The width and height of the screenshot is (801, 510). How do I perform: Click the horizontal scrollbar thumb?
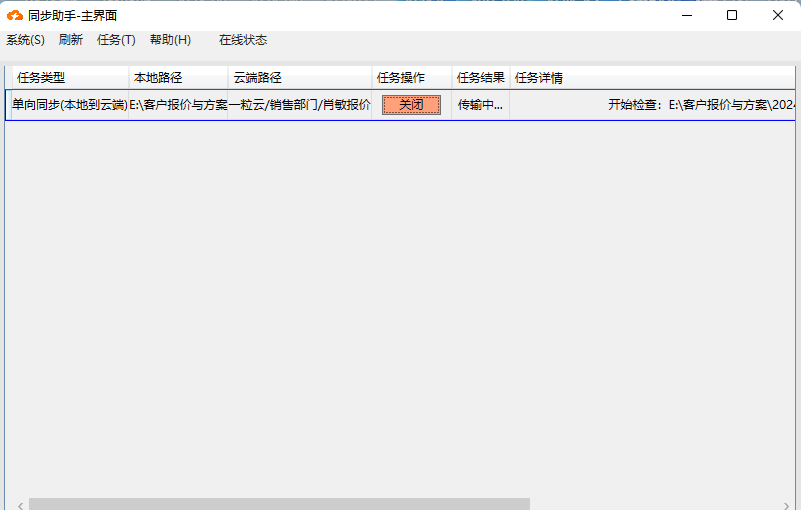pos(279,504)
